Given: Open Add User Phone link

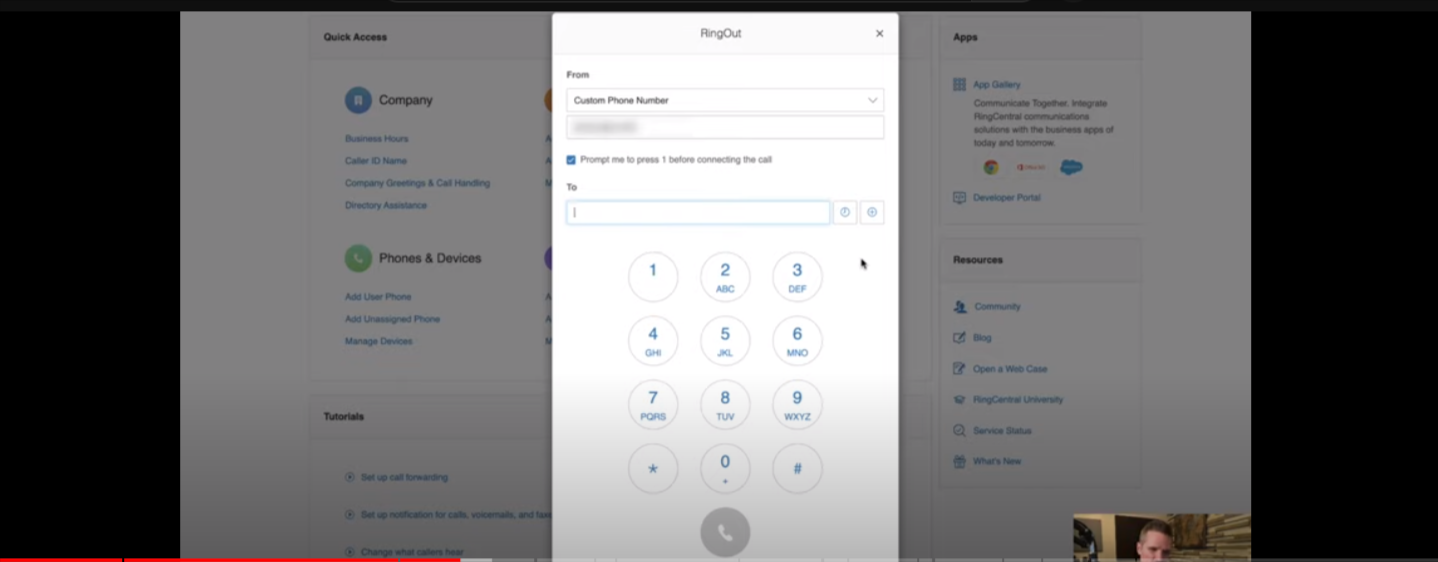Looking at the screenshot, I should coord(378,297).
